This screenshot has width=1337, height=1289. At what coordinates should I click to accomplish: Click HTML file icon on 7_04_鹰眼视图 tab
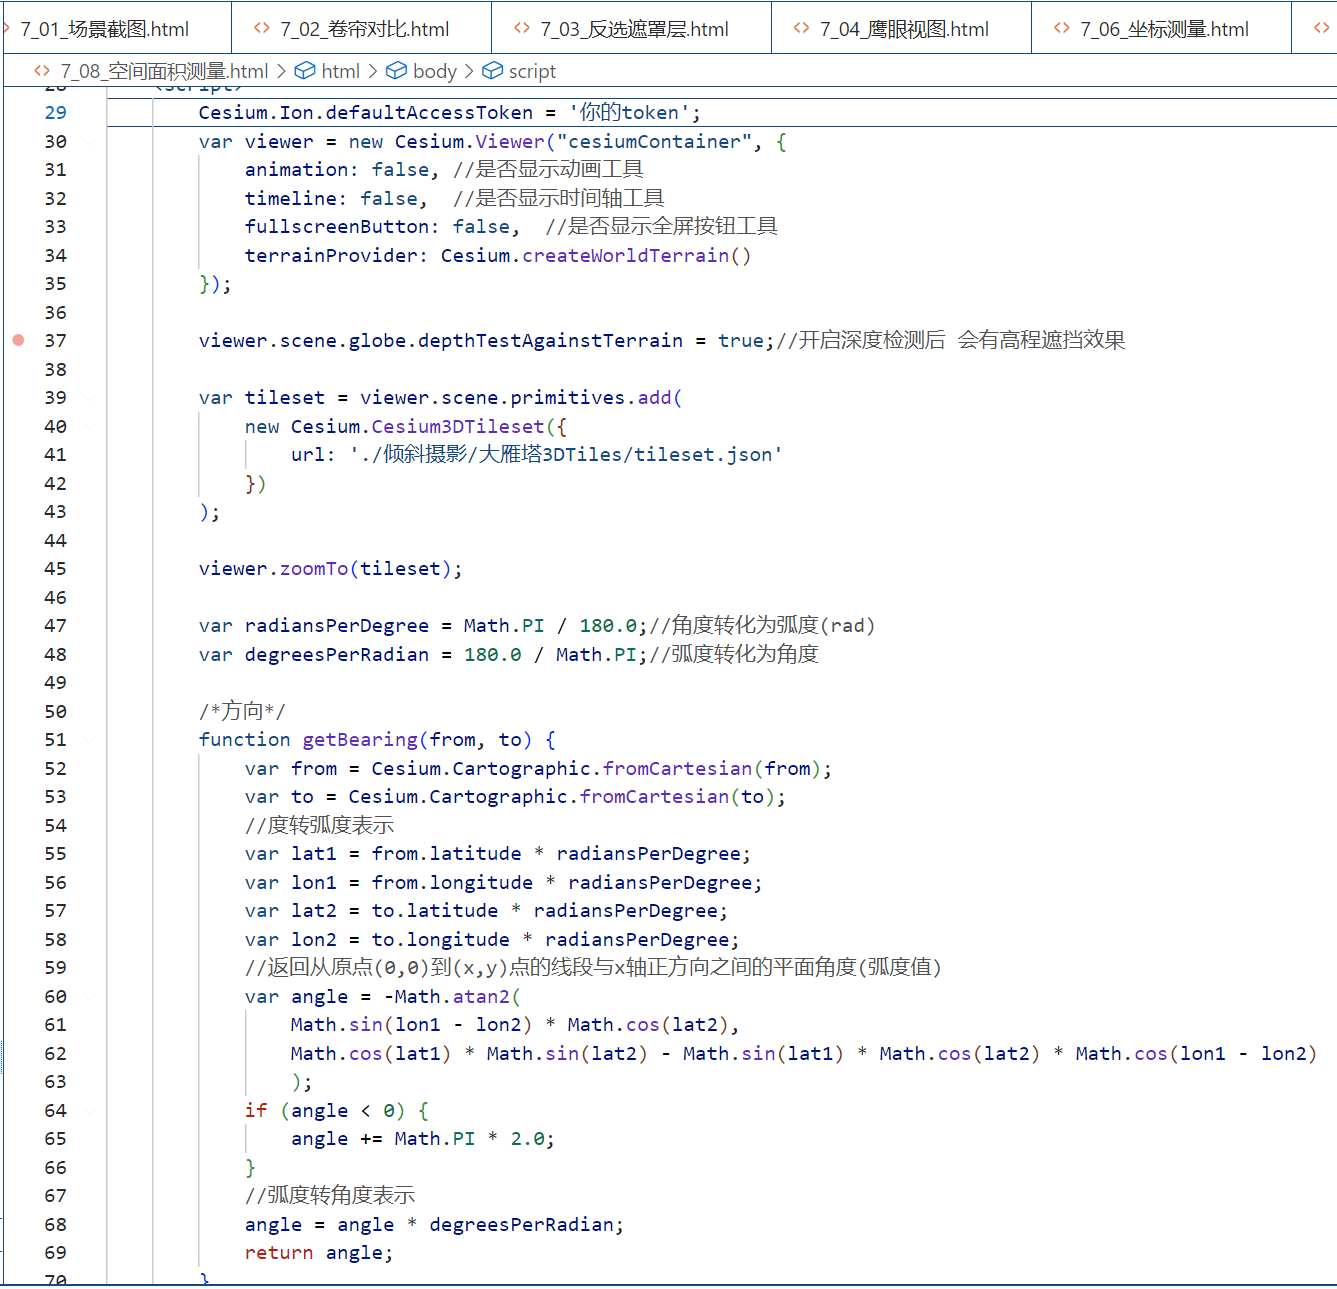[801, 28]
